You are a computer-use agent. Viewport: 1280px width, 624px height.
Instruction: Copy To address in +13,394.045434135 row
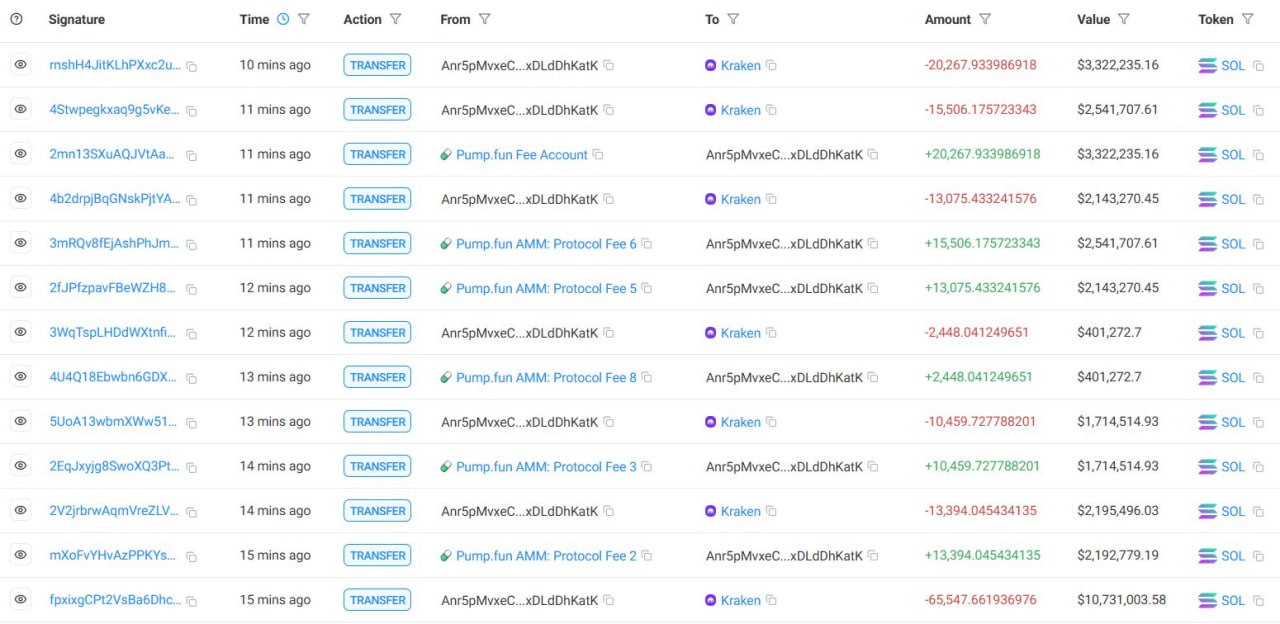pos(873,555)
